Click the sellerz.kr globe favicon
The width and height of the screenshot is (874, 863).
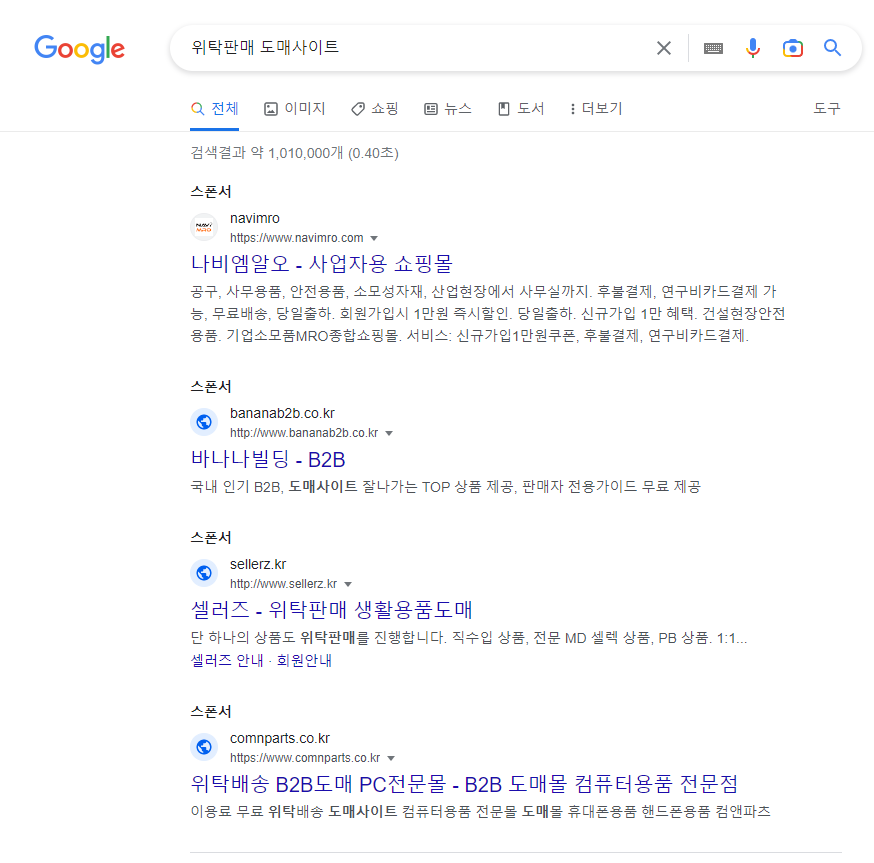pyautogui.click(x=204, y=573)
